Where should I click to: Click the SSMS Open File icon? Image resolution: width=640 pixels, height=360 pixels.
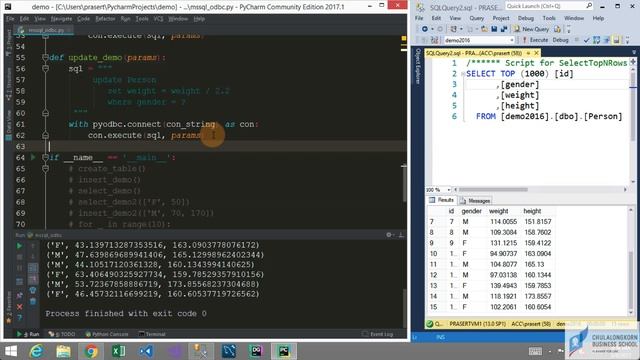484,29
